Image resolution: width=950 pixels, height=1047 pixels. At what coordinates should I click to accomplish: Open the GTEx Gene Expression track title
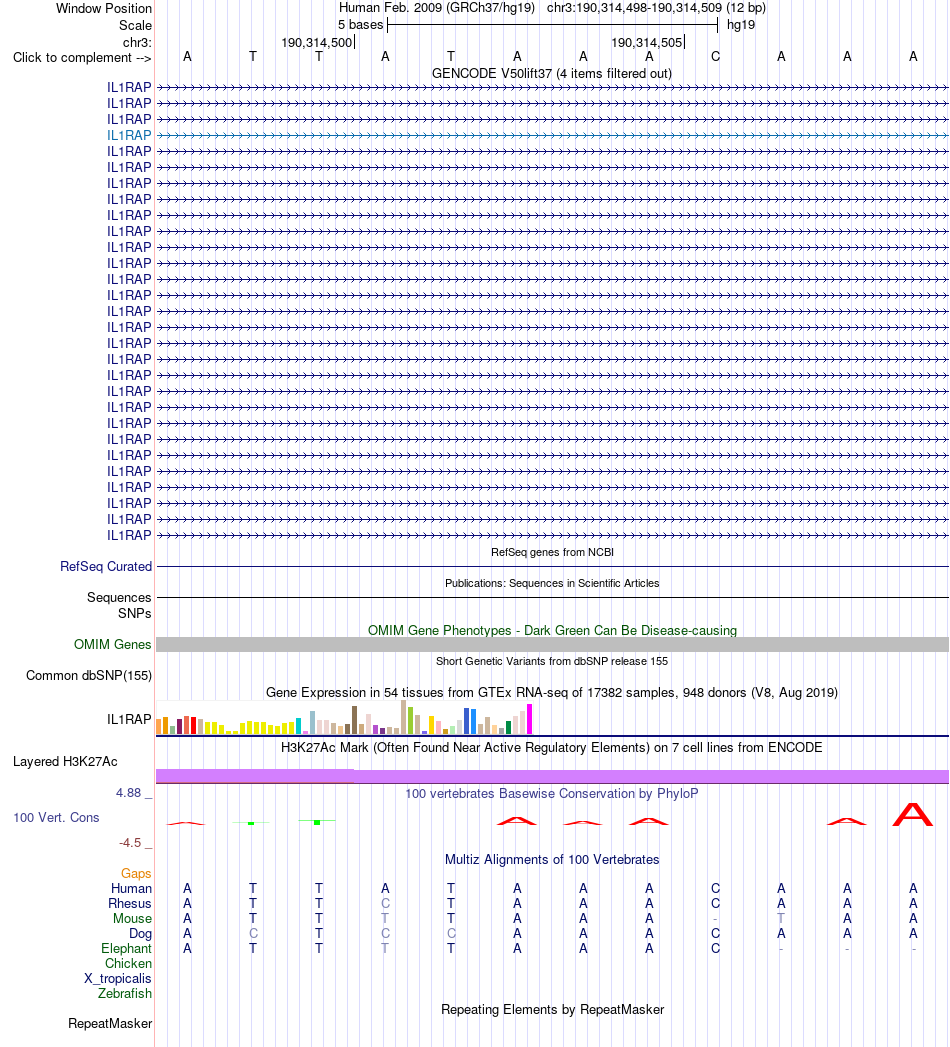click(x=552, y=692)
